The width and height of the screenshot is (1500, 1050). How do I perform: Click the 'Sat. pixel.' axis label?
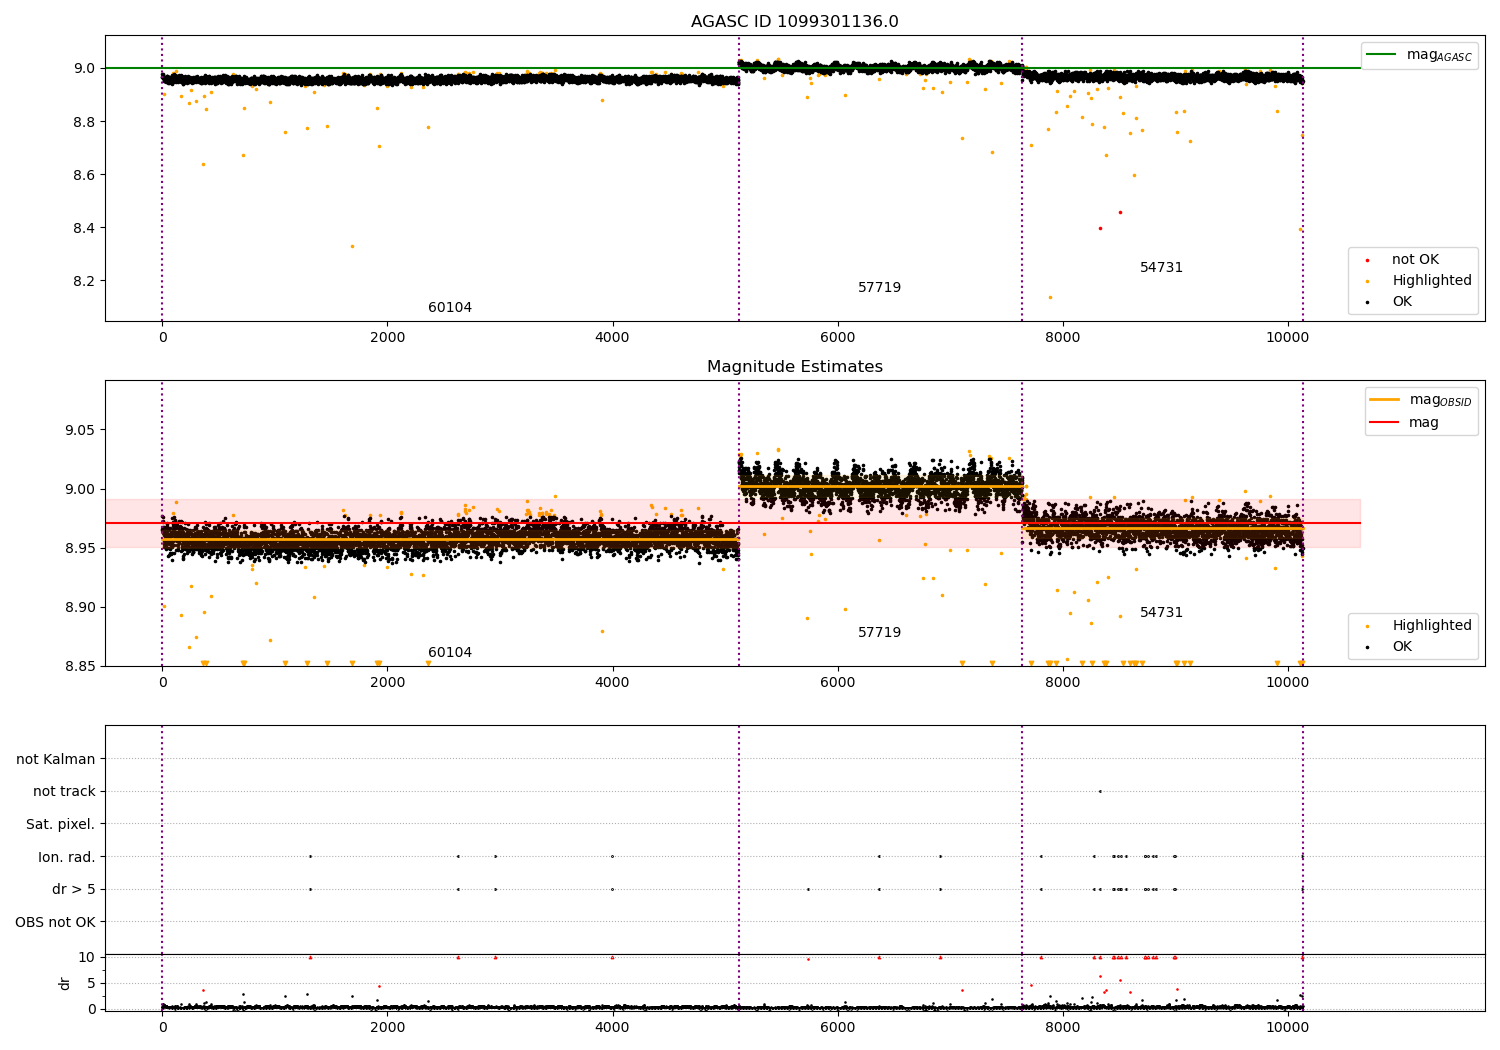(x=61, y=824)
